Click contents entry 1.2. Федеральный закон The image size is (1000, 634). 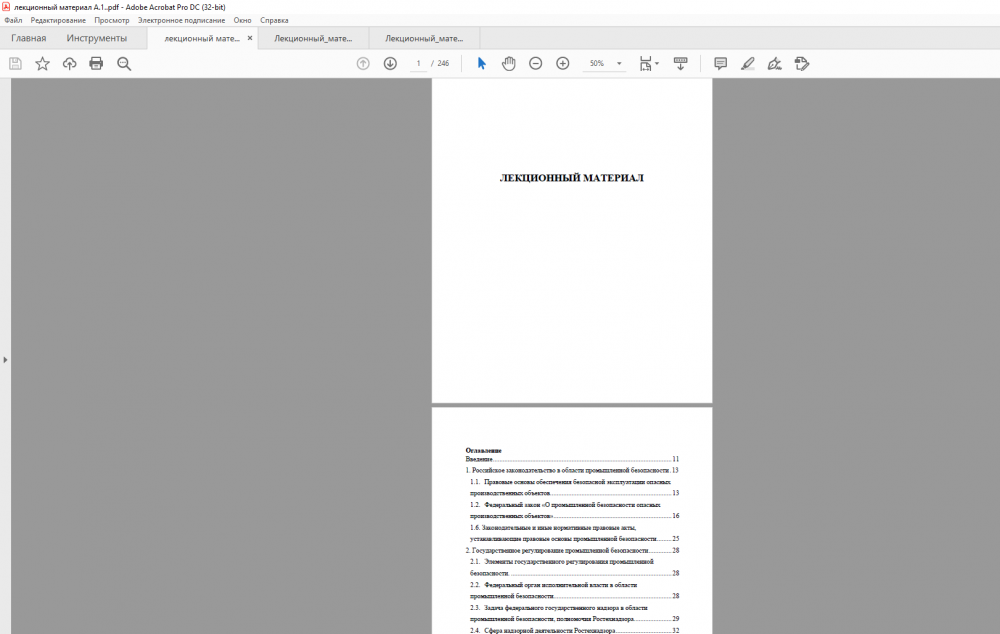pyautogui.click(x=574, y=510)
